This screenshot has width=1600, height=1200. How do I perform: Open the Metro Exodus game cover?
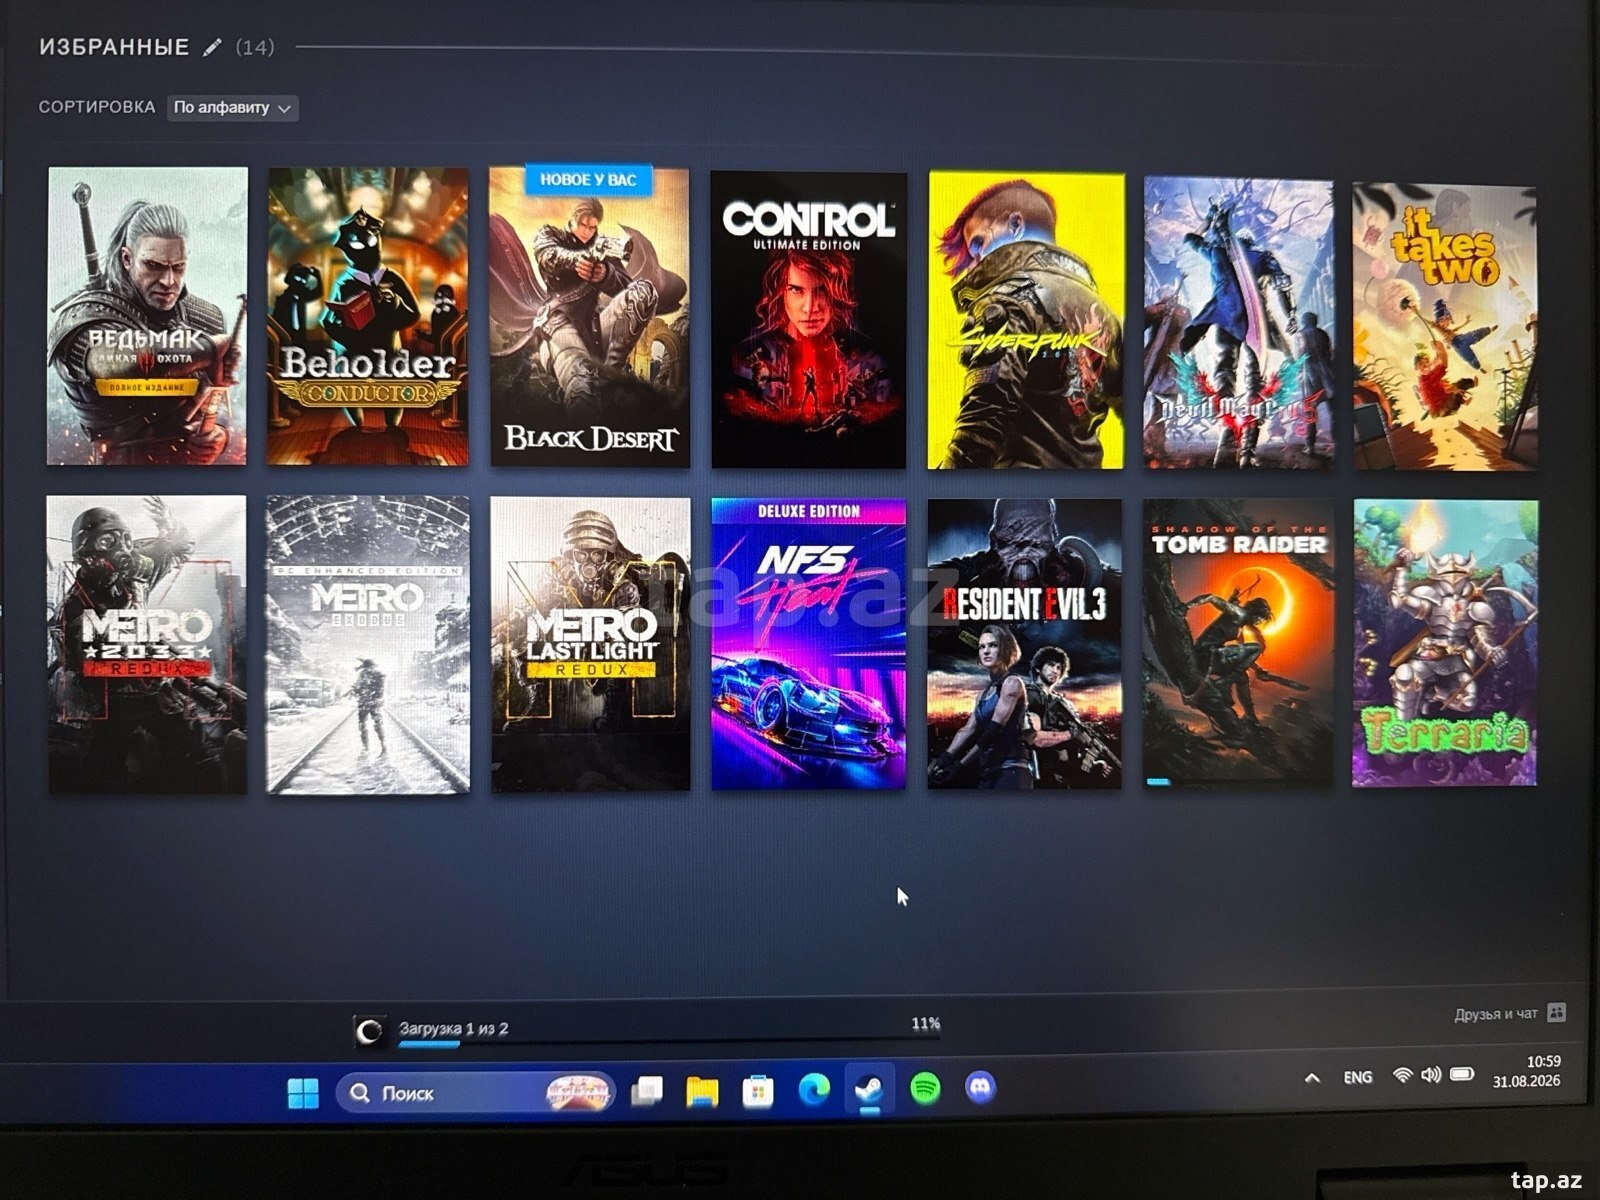[368, 645]
